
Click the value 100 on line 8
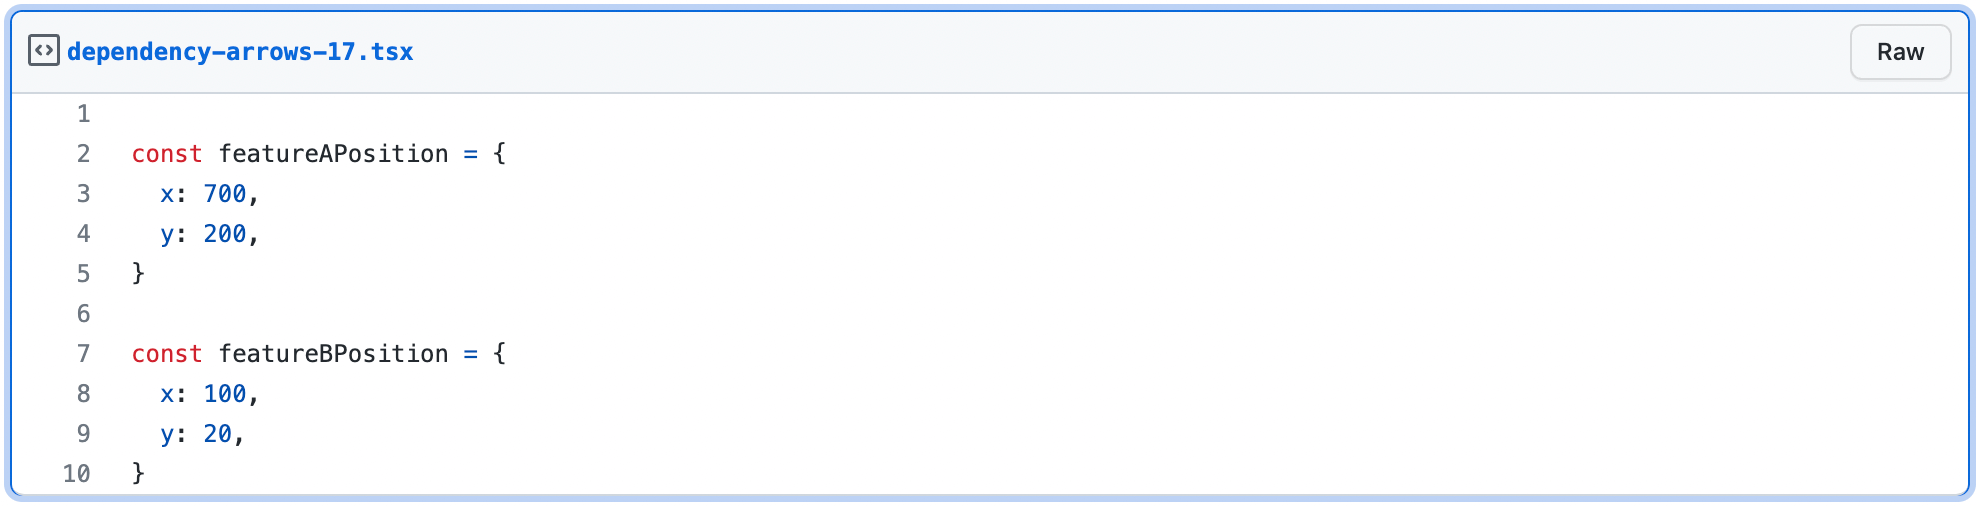coord(225,394)
